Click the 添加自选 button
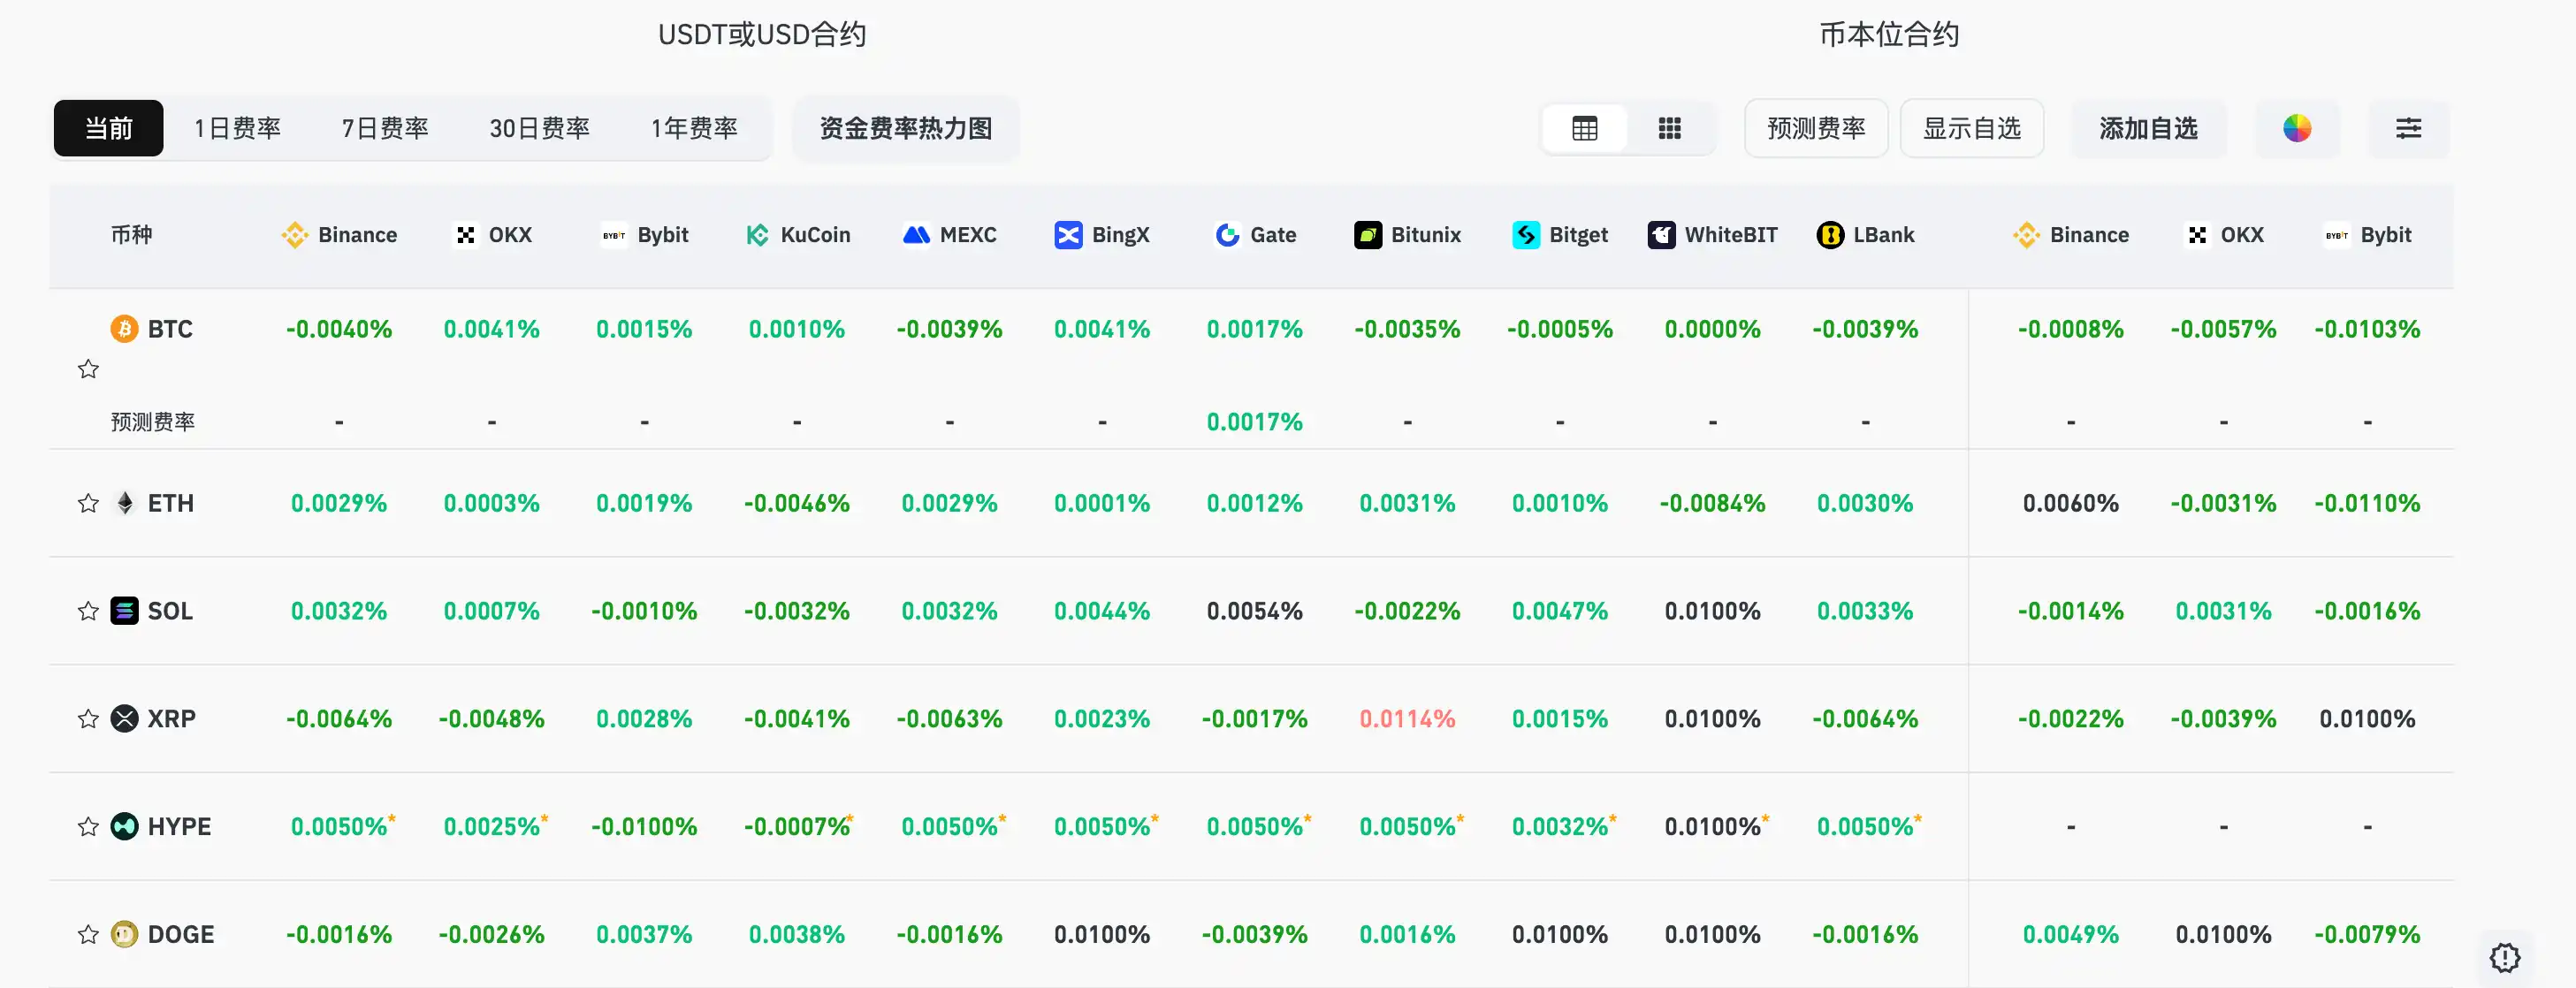 pyautogui.click(x=2148, y=129)
